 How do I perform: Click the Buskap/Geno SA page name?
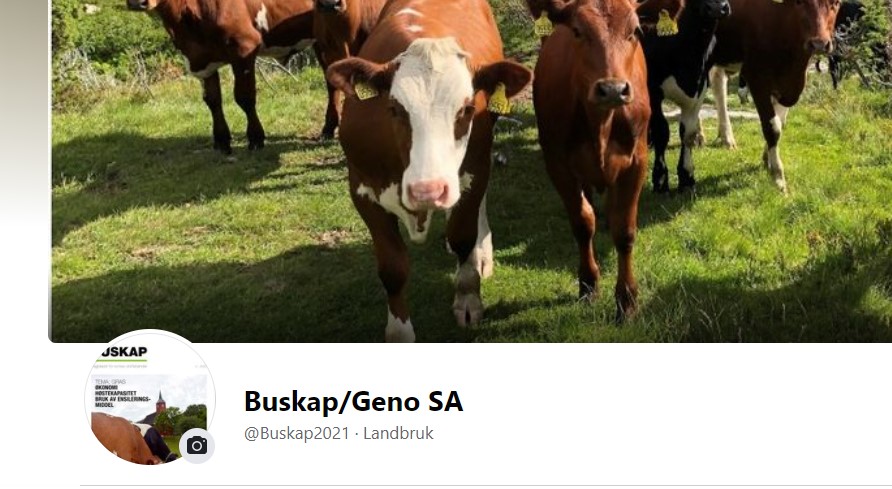point(353,401)
